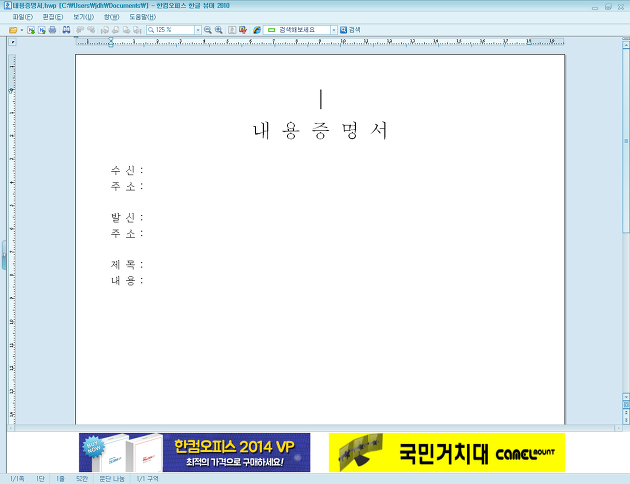This screenshot has width=630, height=484.
Task: Click the vertical scrollbar down arrow
Action: coord(626,396)
